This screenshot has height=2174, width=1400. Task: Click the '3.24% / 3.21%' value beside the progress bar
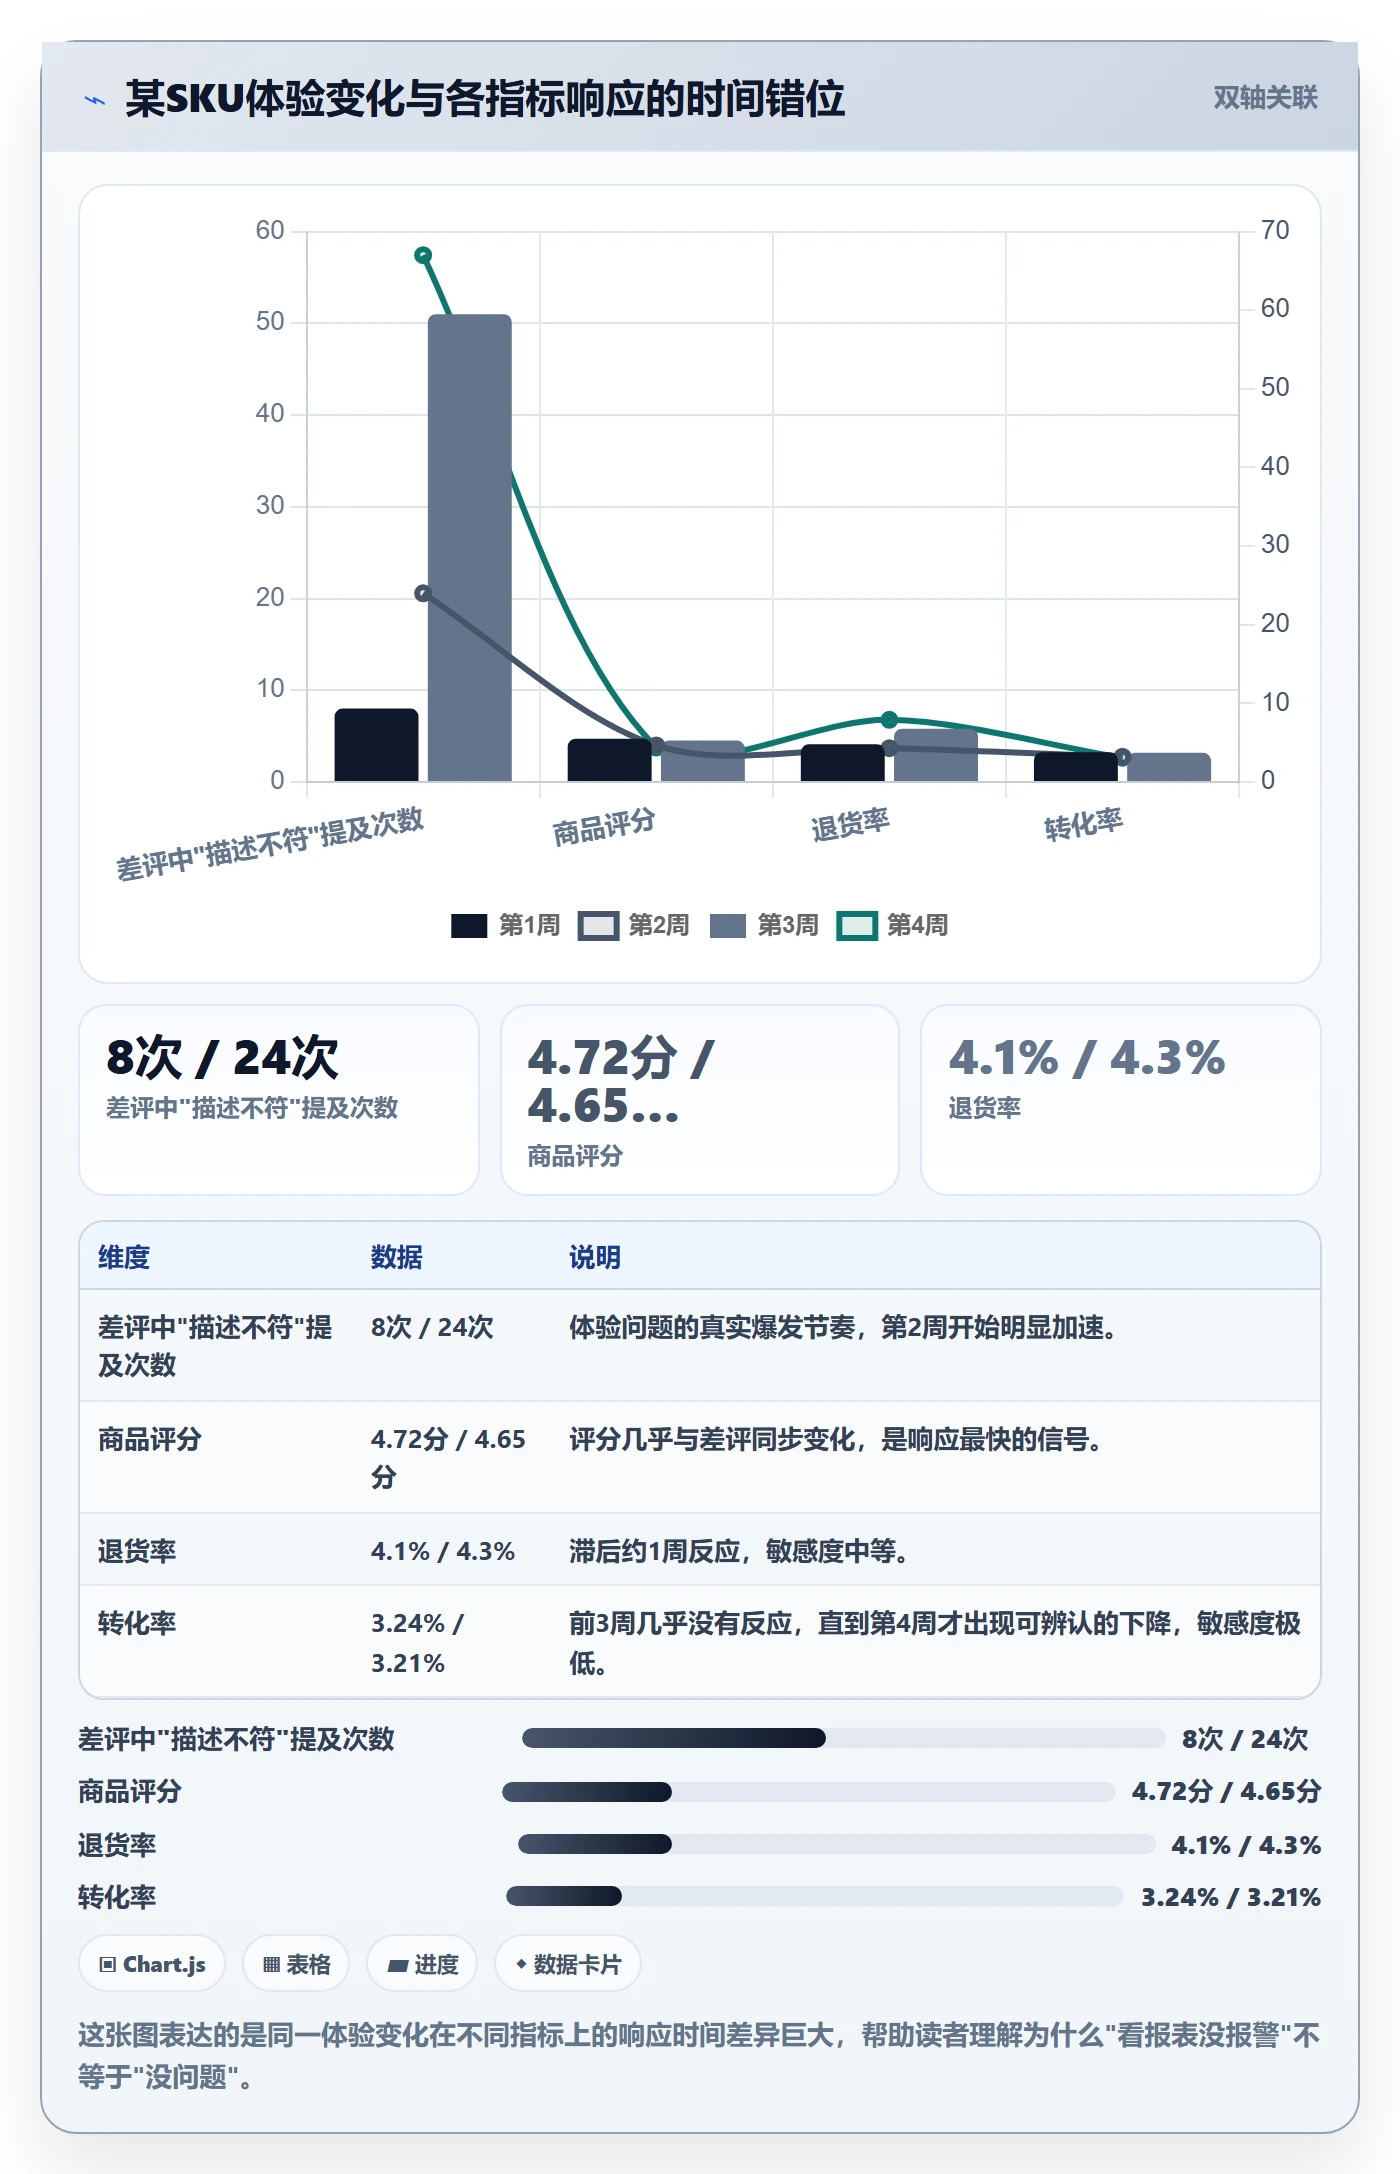pyautogui.click(x=1232, y=1897)
